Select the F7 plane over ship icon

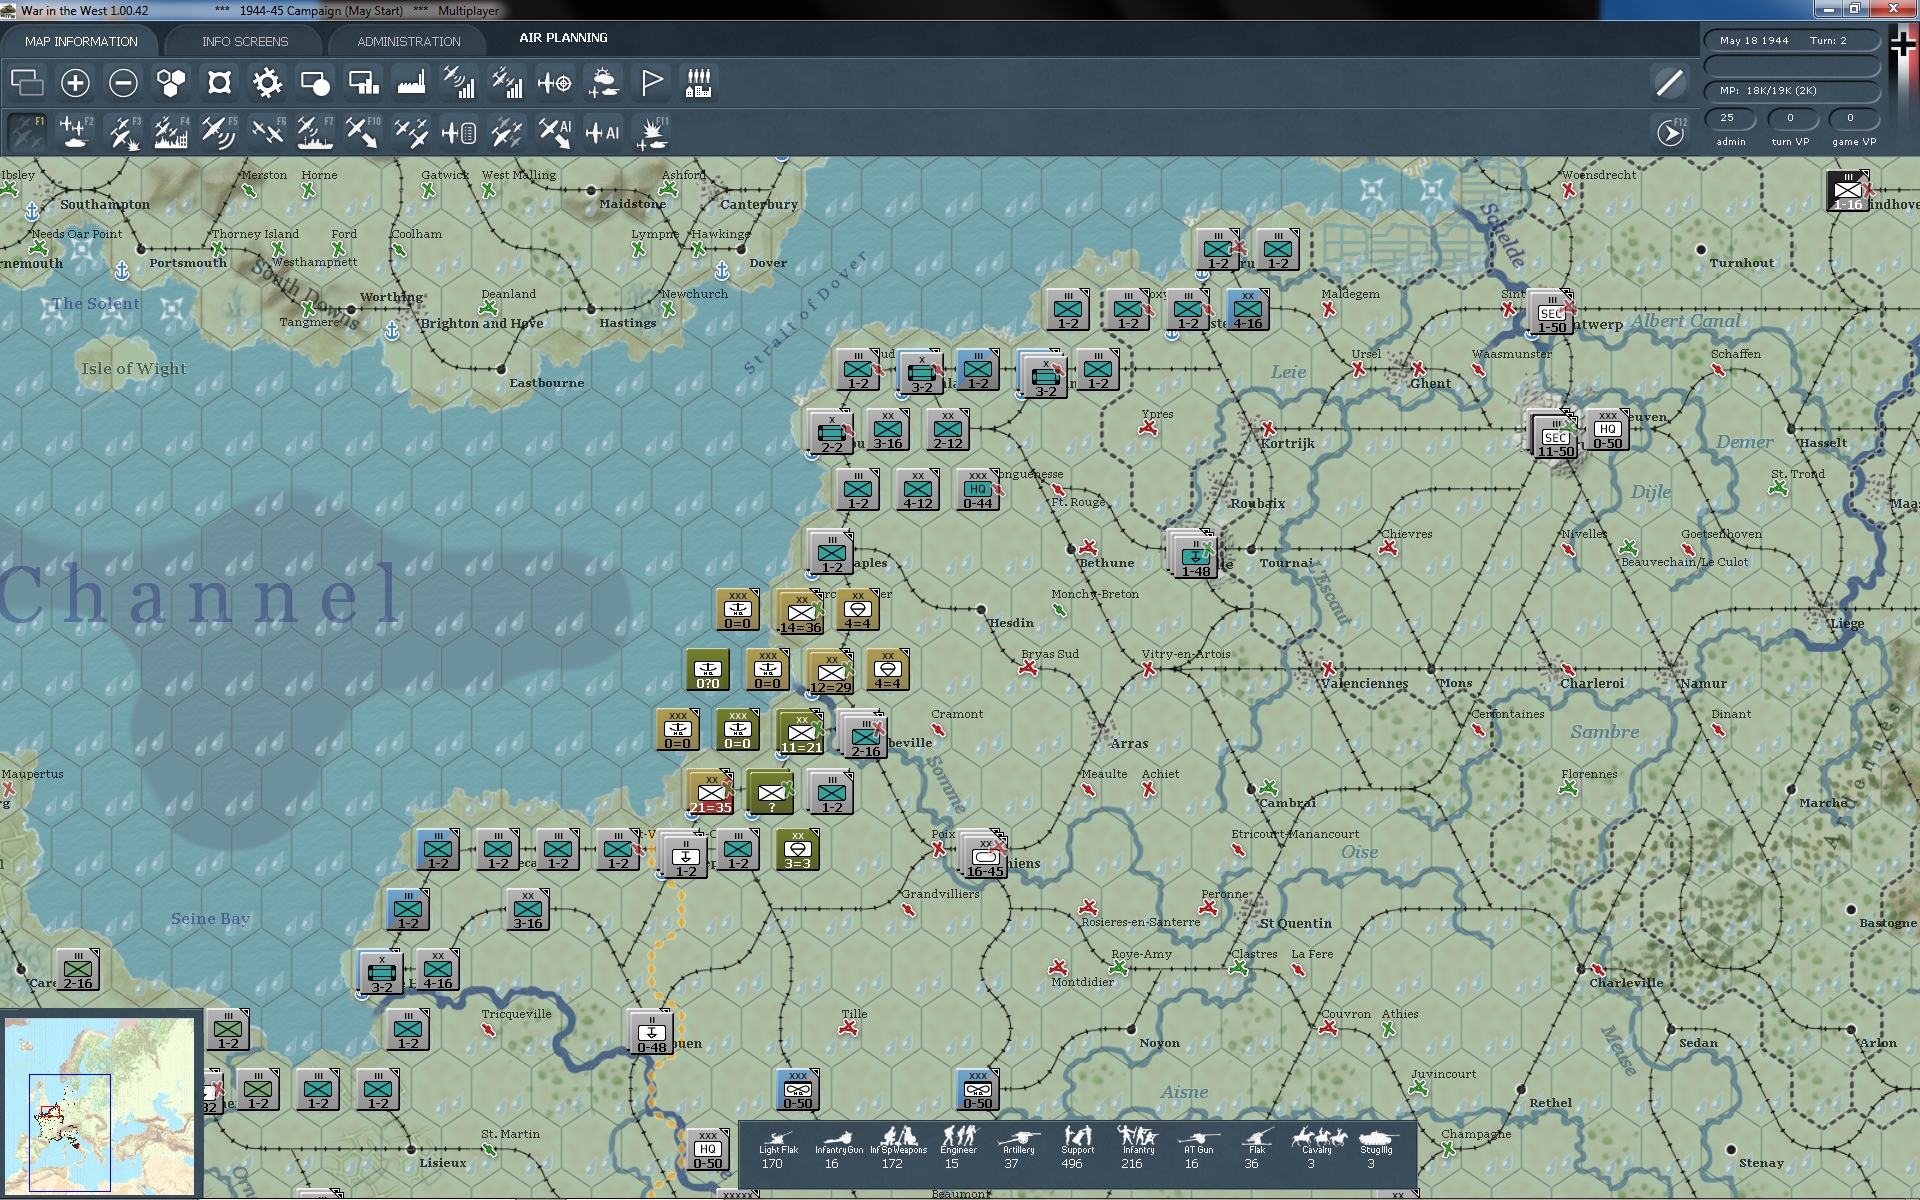(x=315, y=132)
